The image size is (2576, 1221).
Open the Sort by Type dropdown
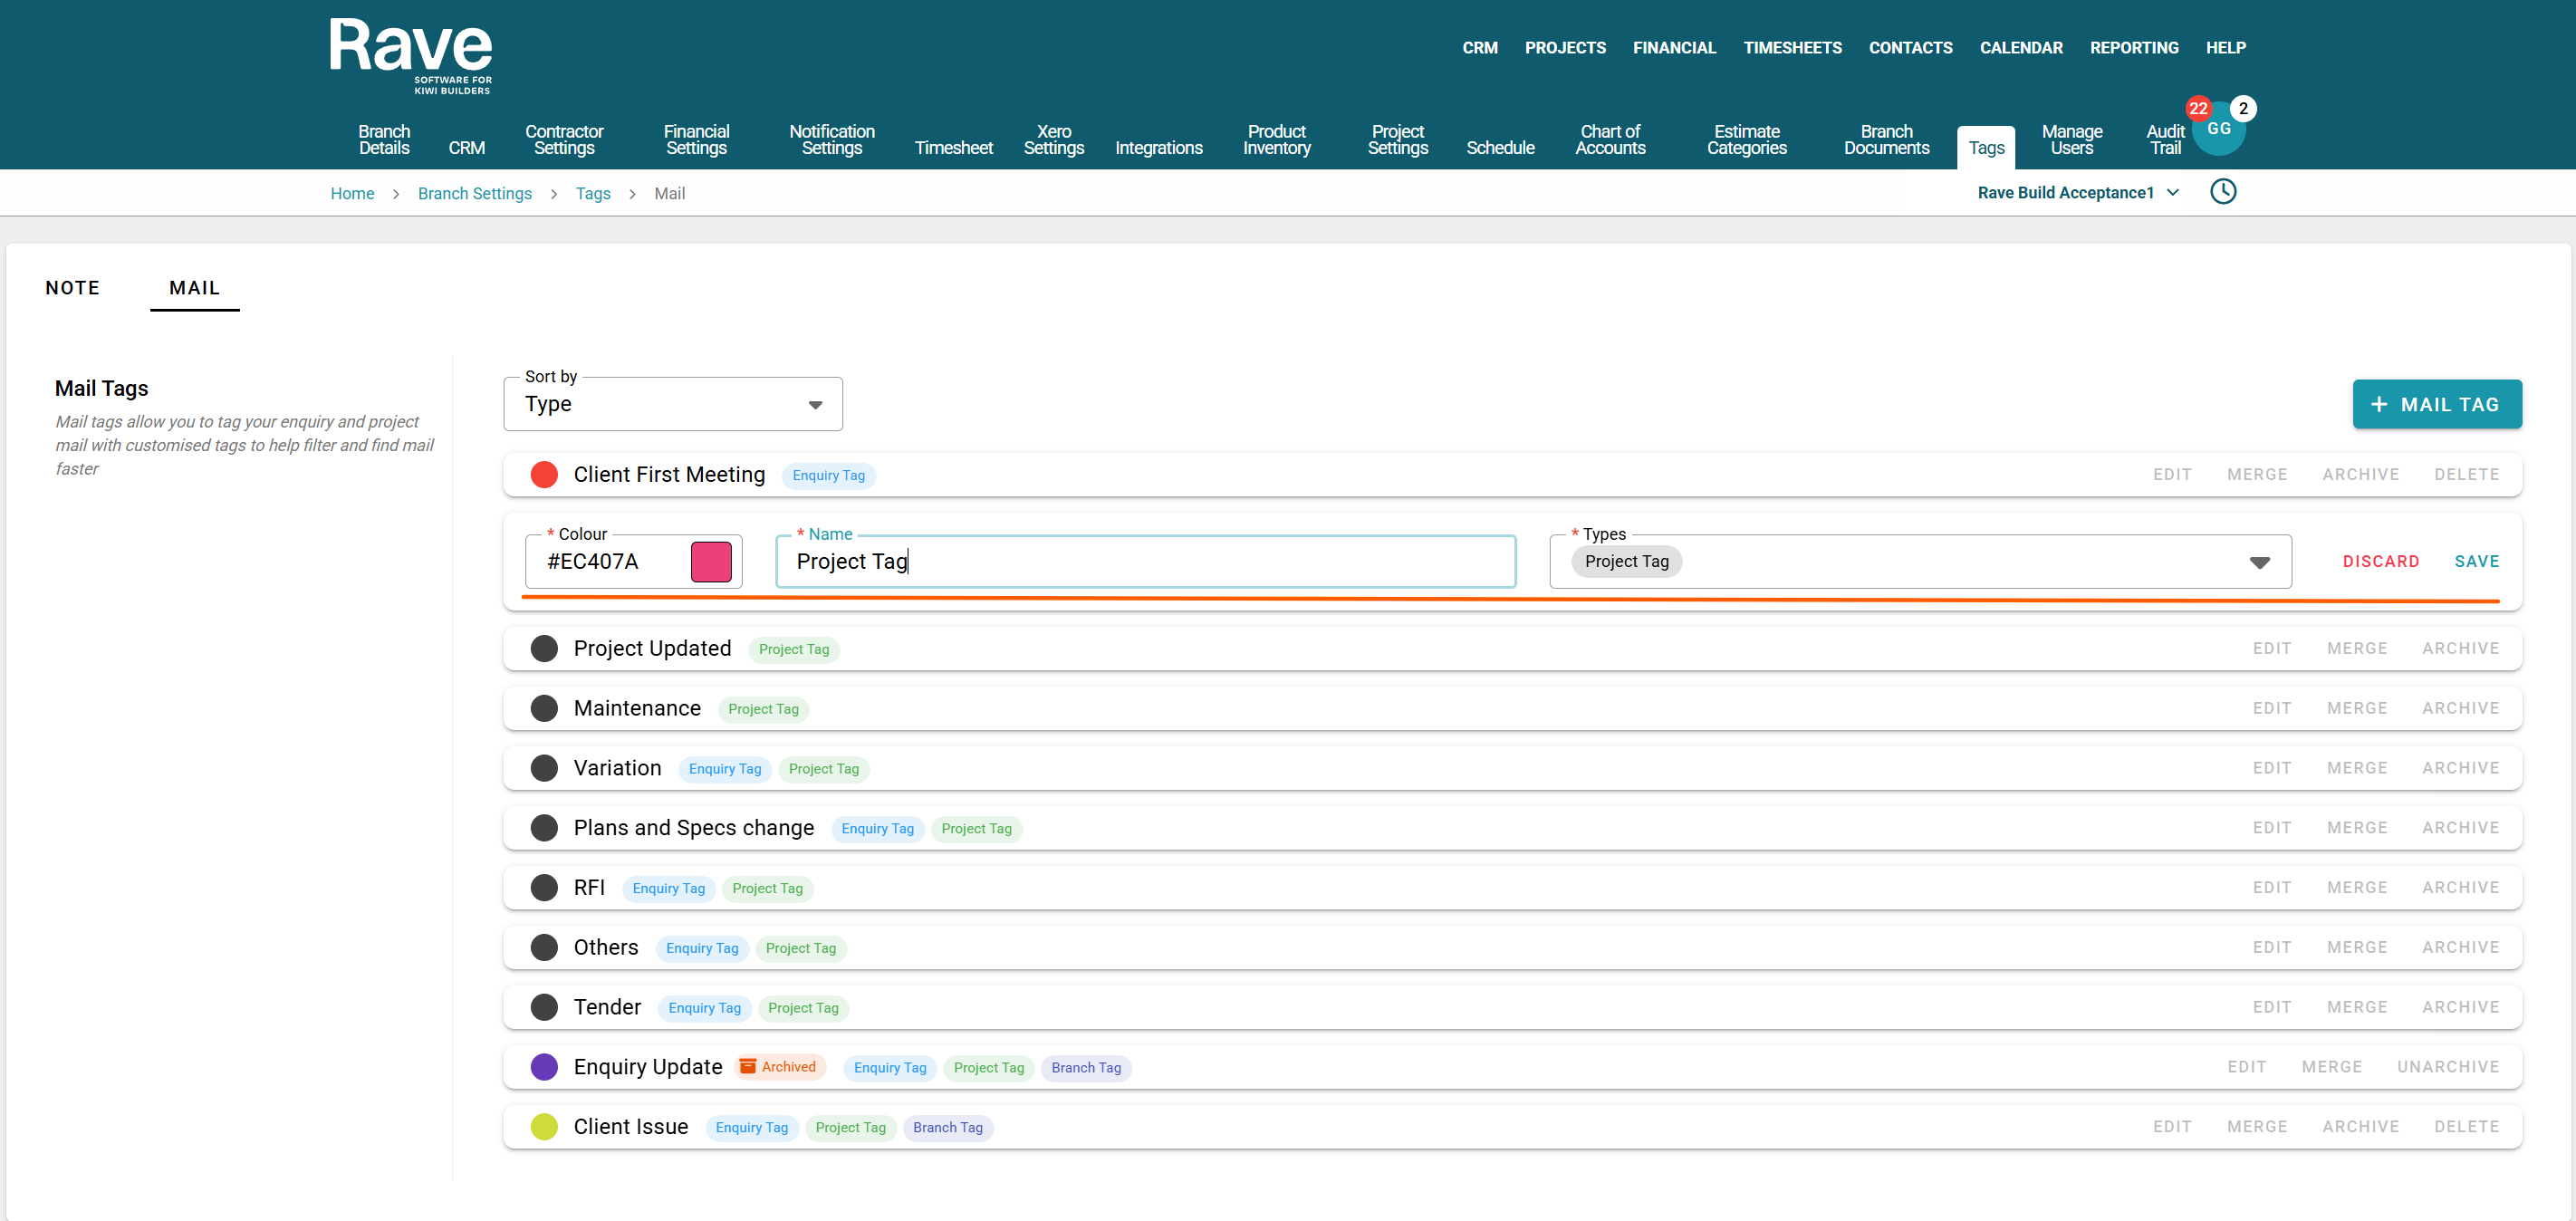(672, 404)
